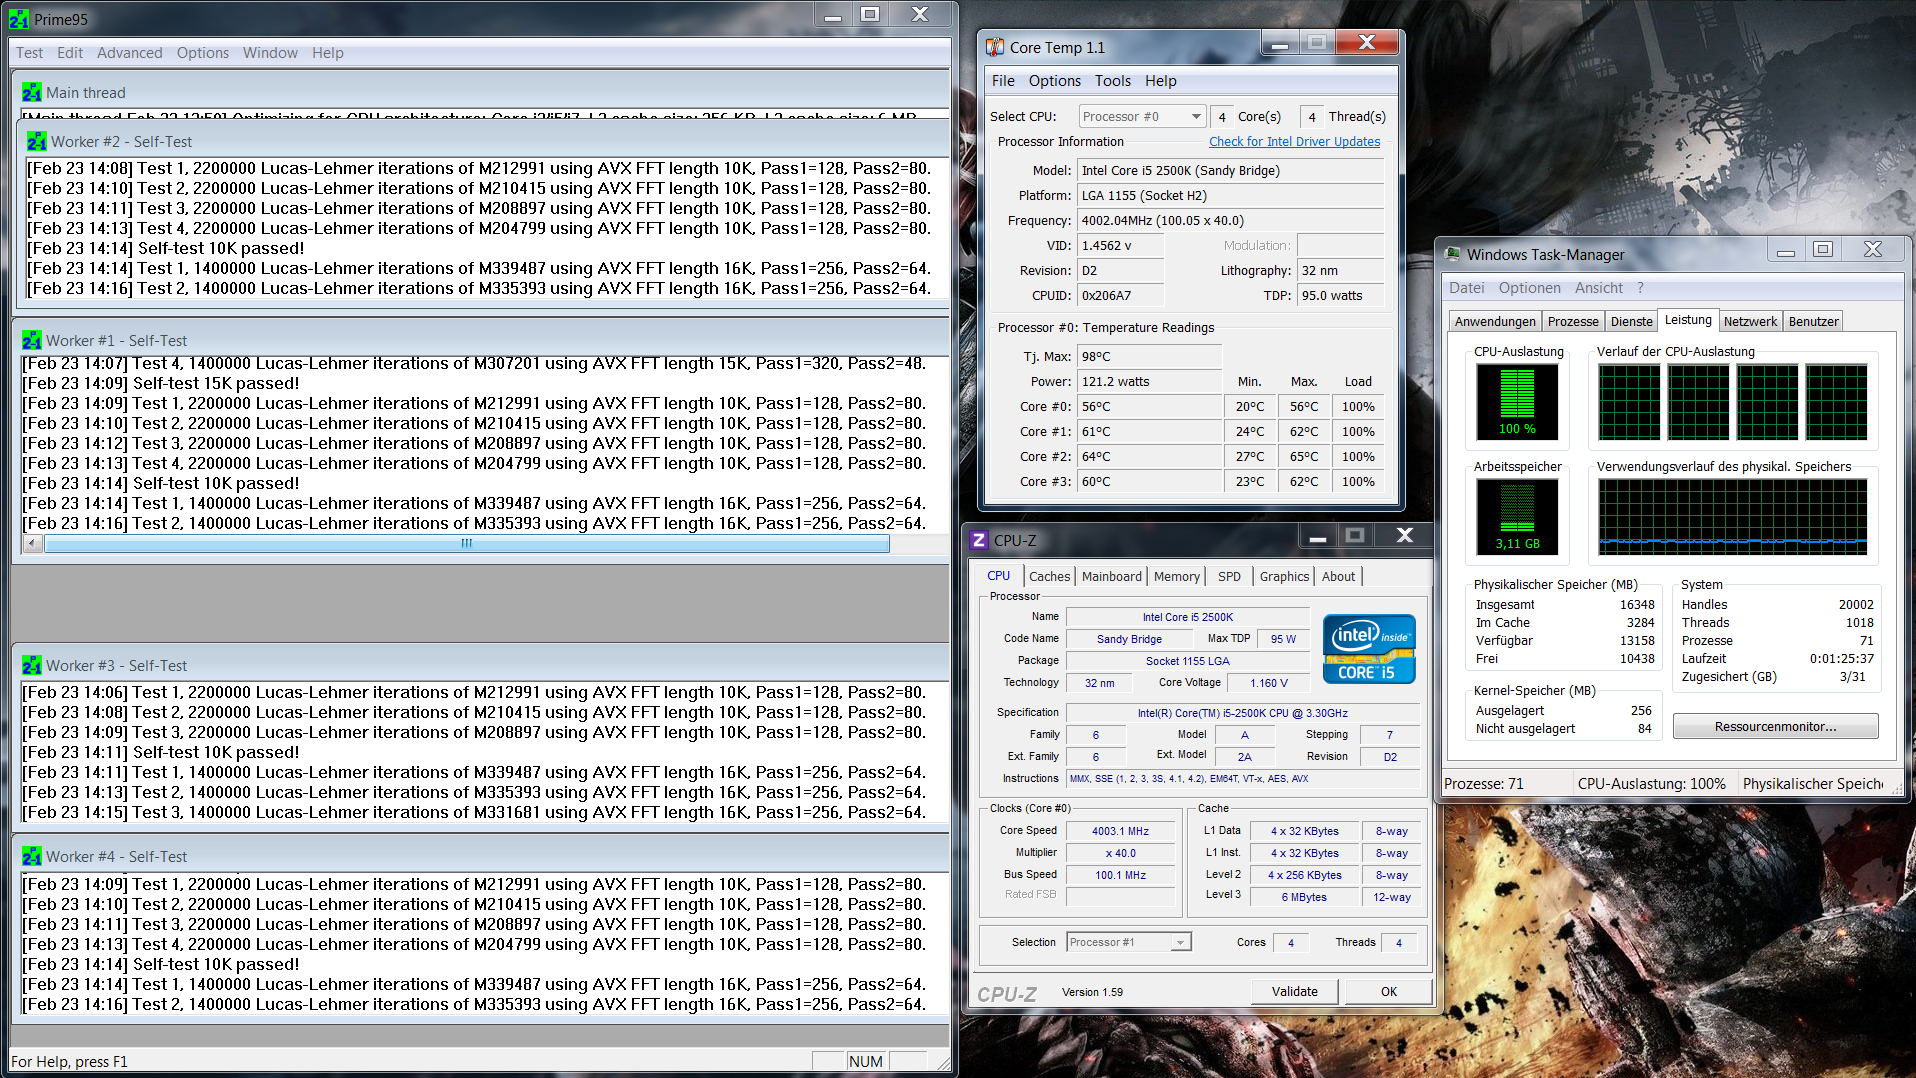Click the CPU-Z title bar icon
The height and width of the screenshot is (1078, 1916).
pyautogui.click(x=979, y=540)
